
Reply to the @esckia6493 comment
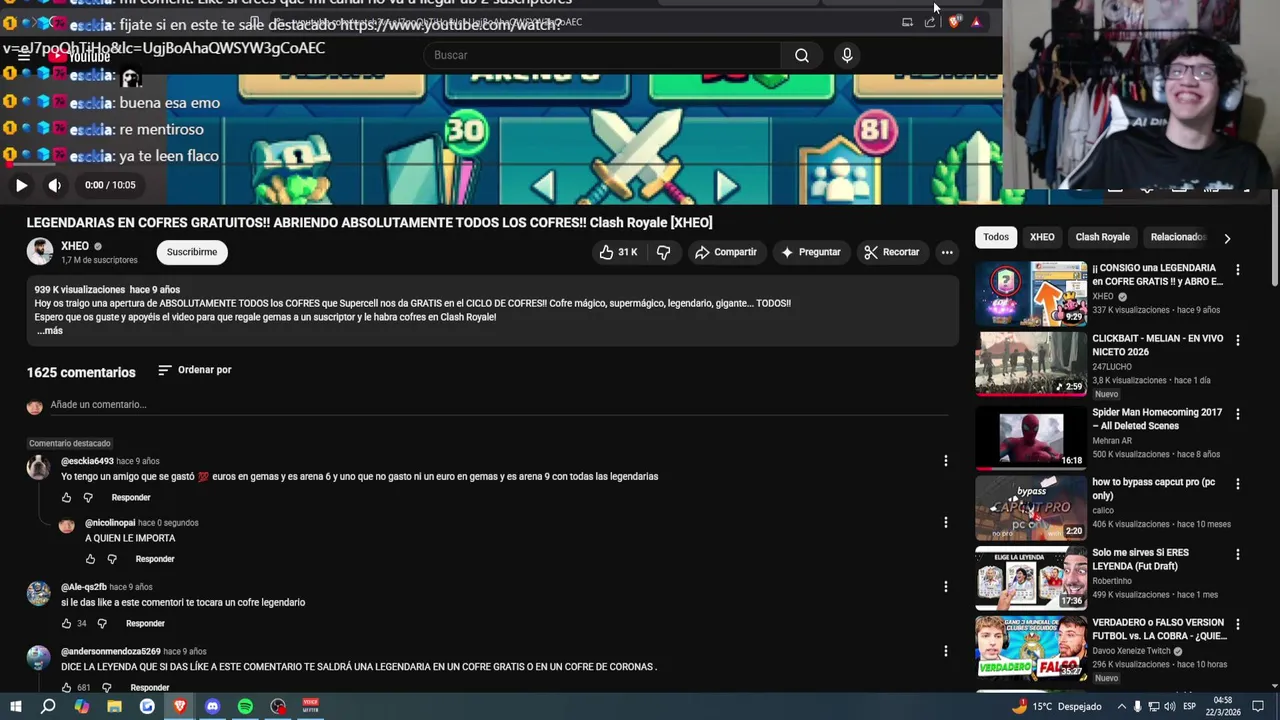coord(131,498)
